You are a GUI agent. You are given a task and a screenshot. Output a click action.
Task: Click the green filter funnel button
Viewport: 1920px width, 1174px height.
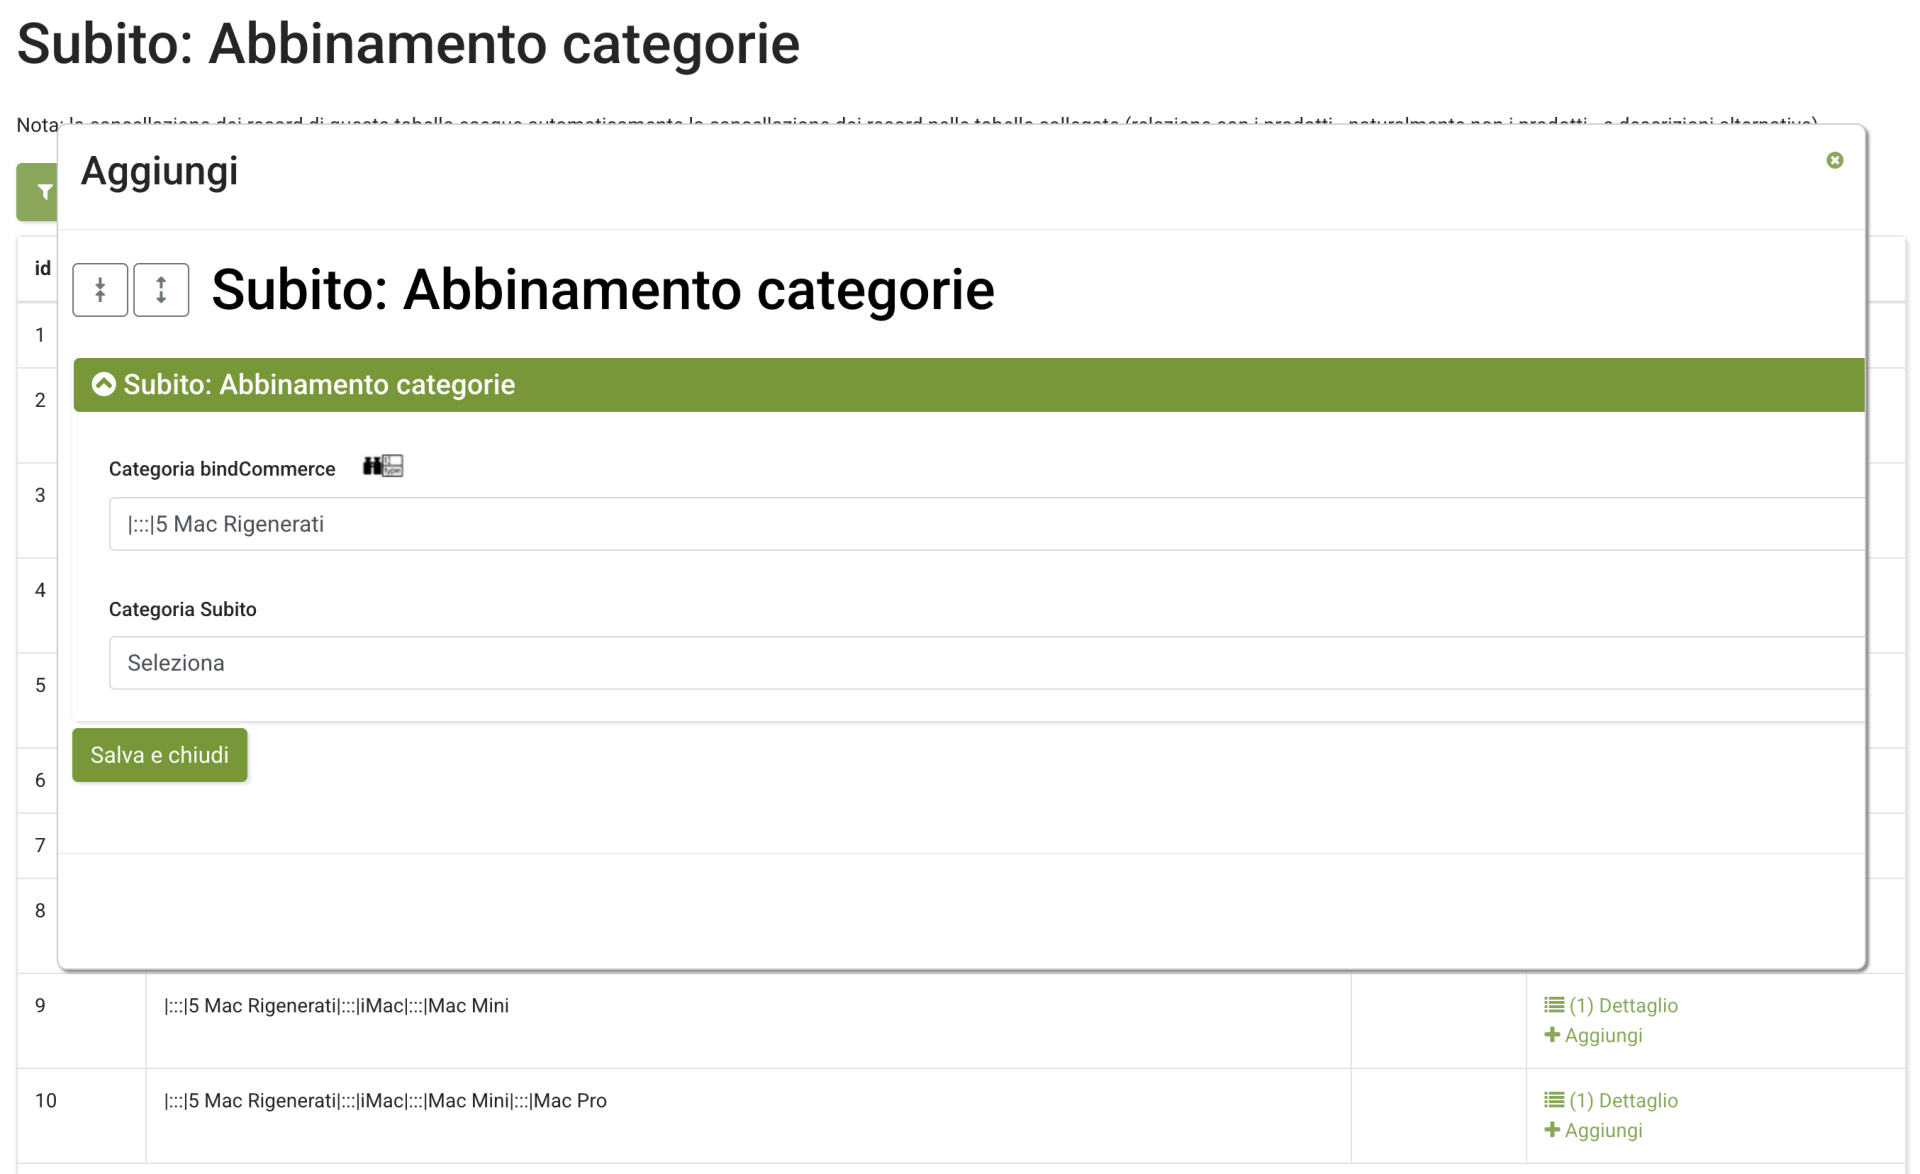pos(40,191)
